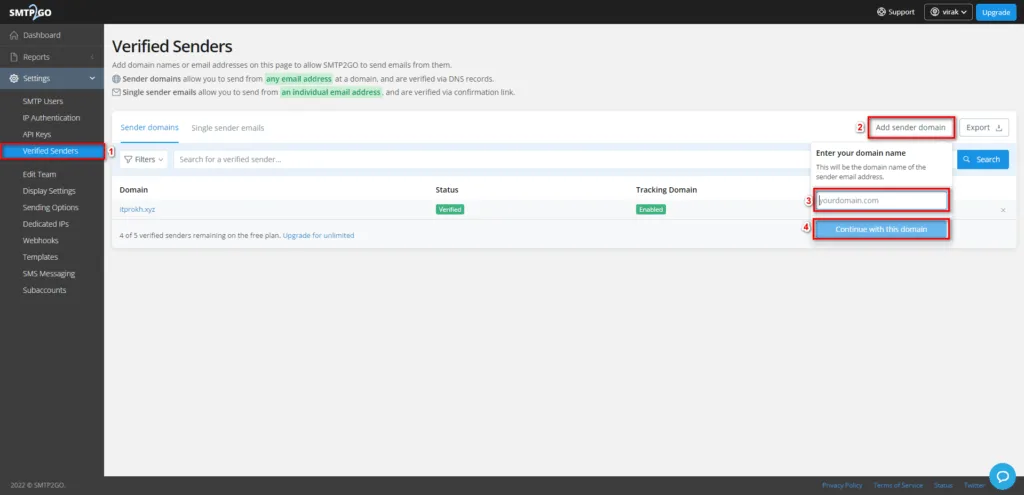Open Support from the top bar
1024x495 pixels.
895,12
